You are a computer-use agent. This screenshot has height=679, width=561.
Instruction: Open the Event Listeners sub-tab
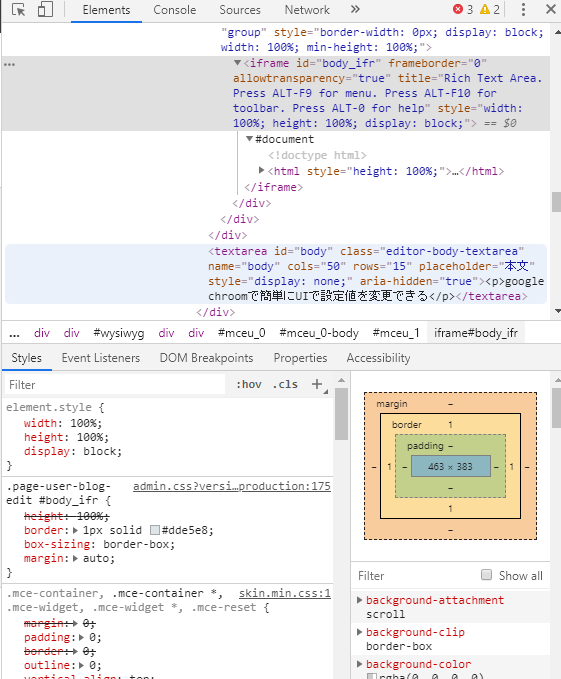tap(100, 358)
